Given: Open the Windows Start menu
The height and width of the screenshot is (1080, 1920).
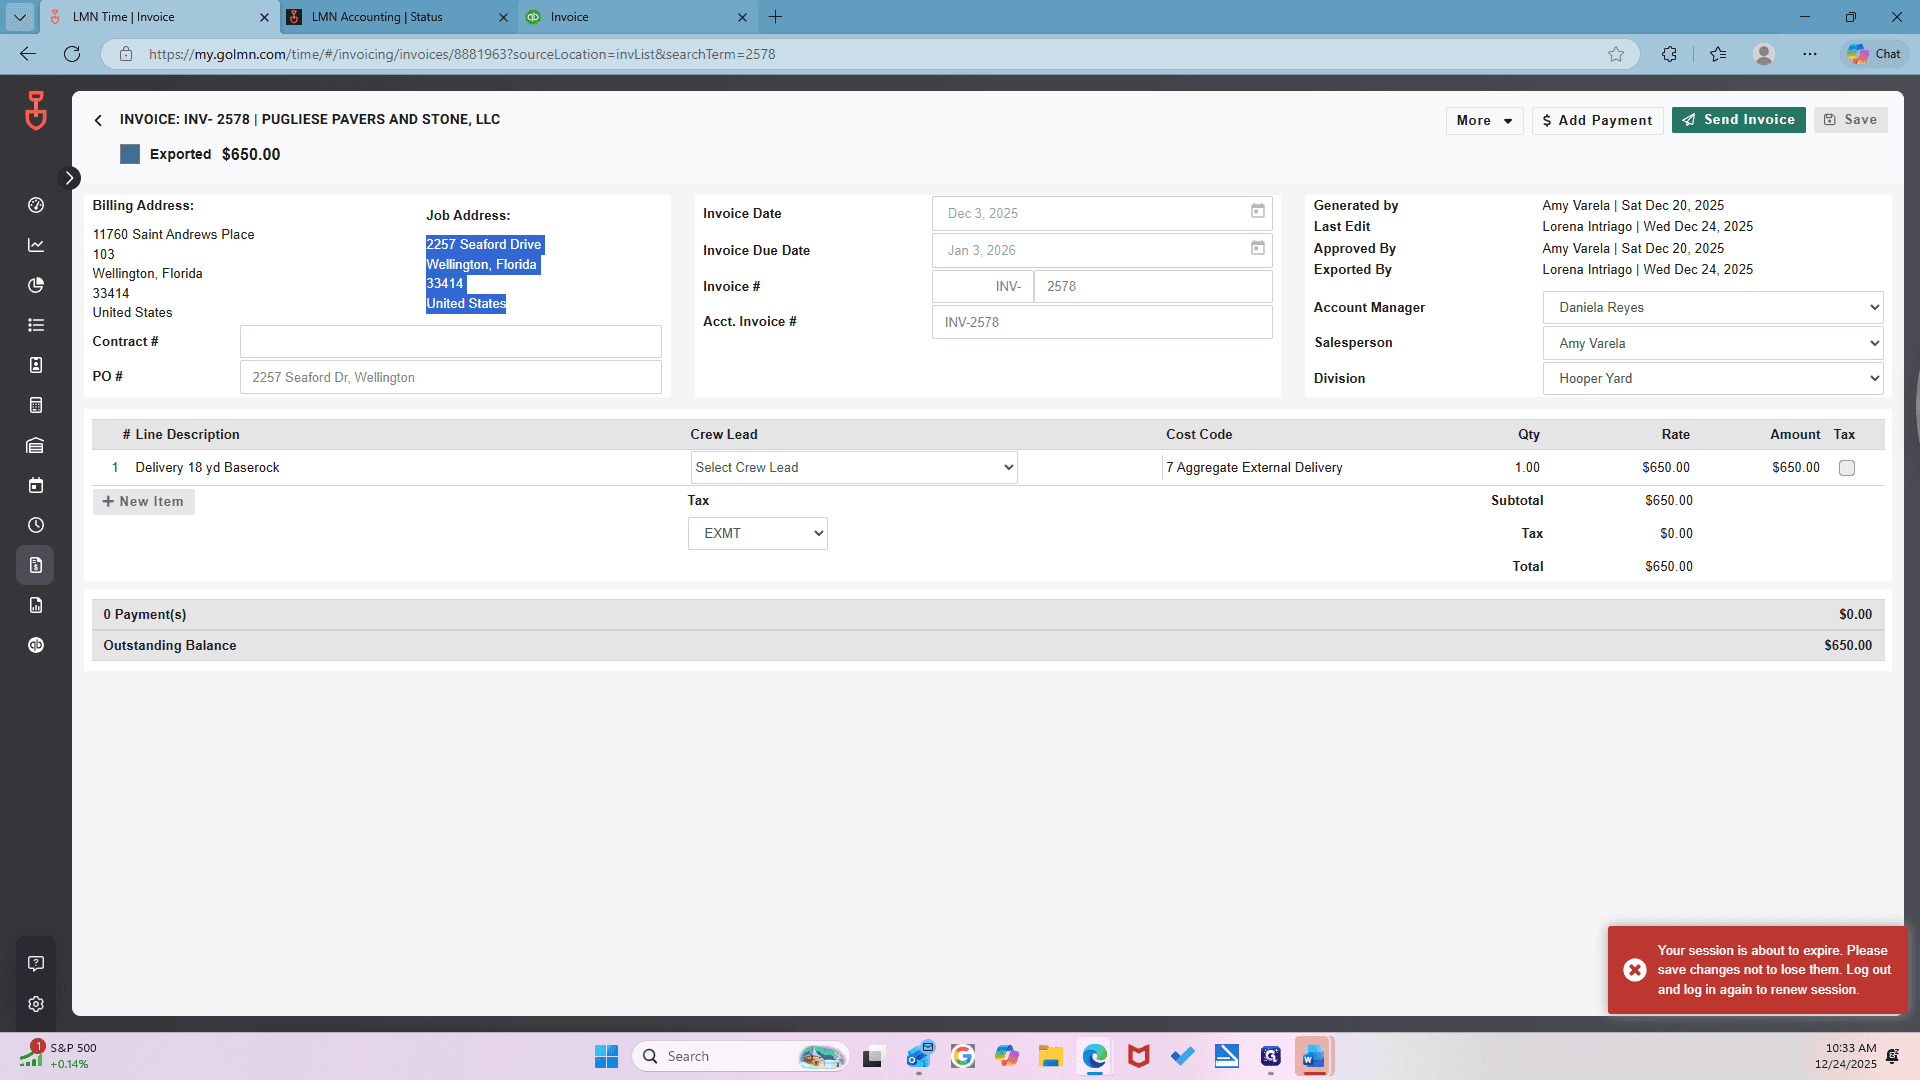Looking at the screenshot, I should click(x=606, y=1056).
